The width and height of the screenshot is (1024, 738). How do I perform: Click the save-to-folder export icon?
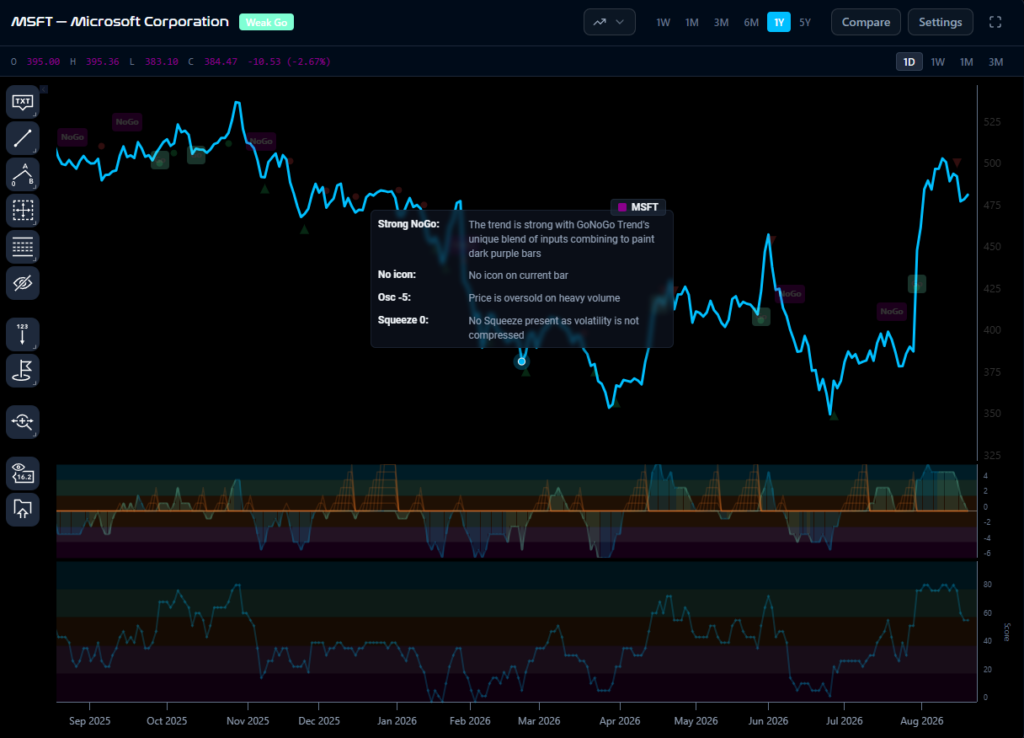click(x=23, y=509)
